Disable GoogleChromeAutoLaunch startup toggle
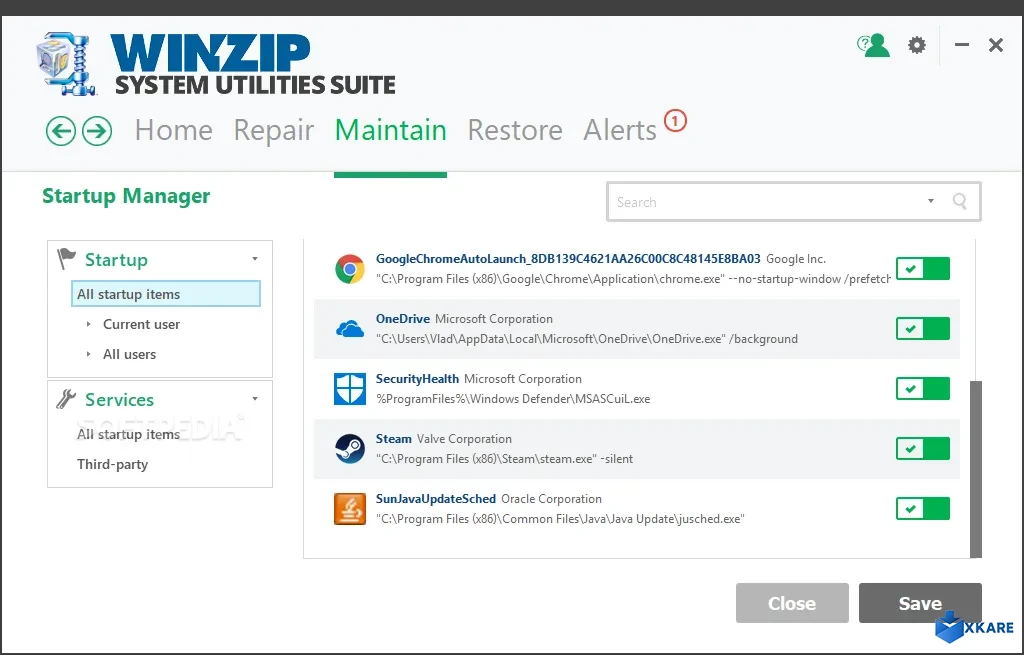 pos(923,268)
